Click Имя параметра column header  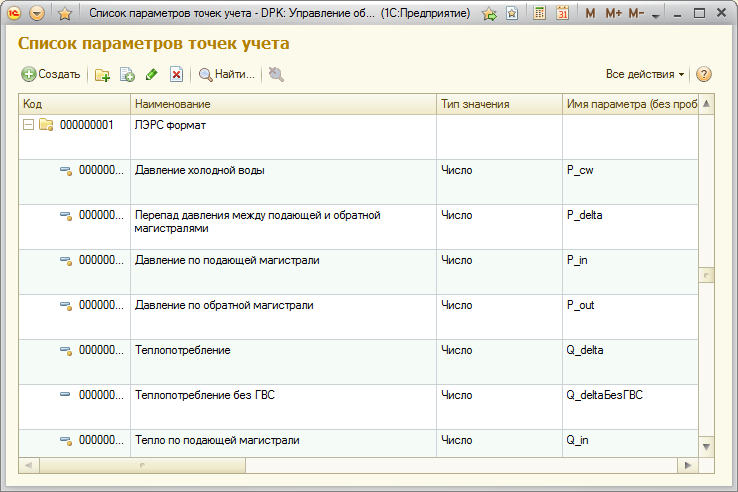[631, 104]
